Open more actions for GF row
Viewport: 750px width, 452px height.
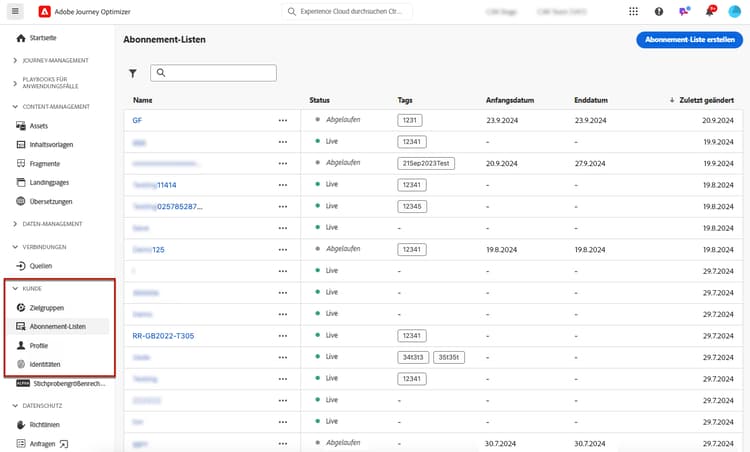click(283, 120)
